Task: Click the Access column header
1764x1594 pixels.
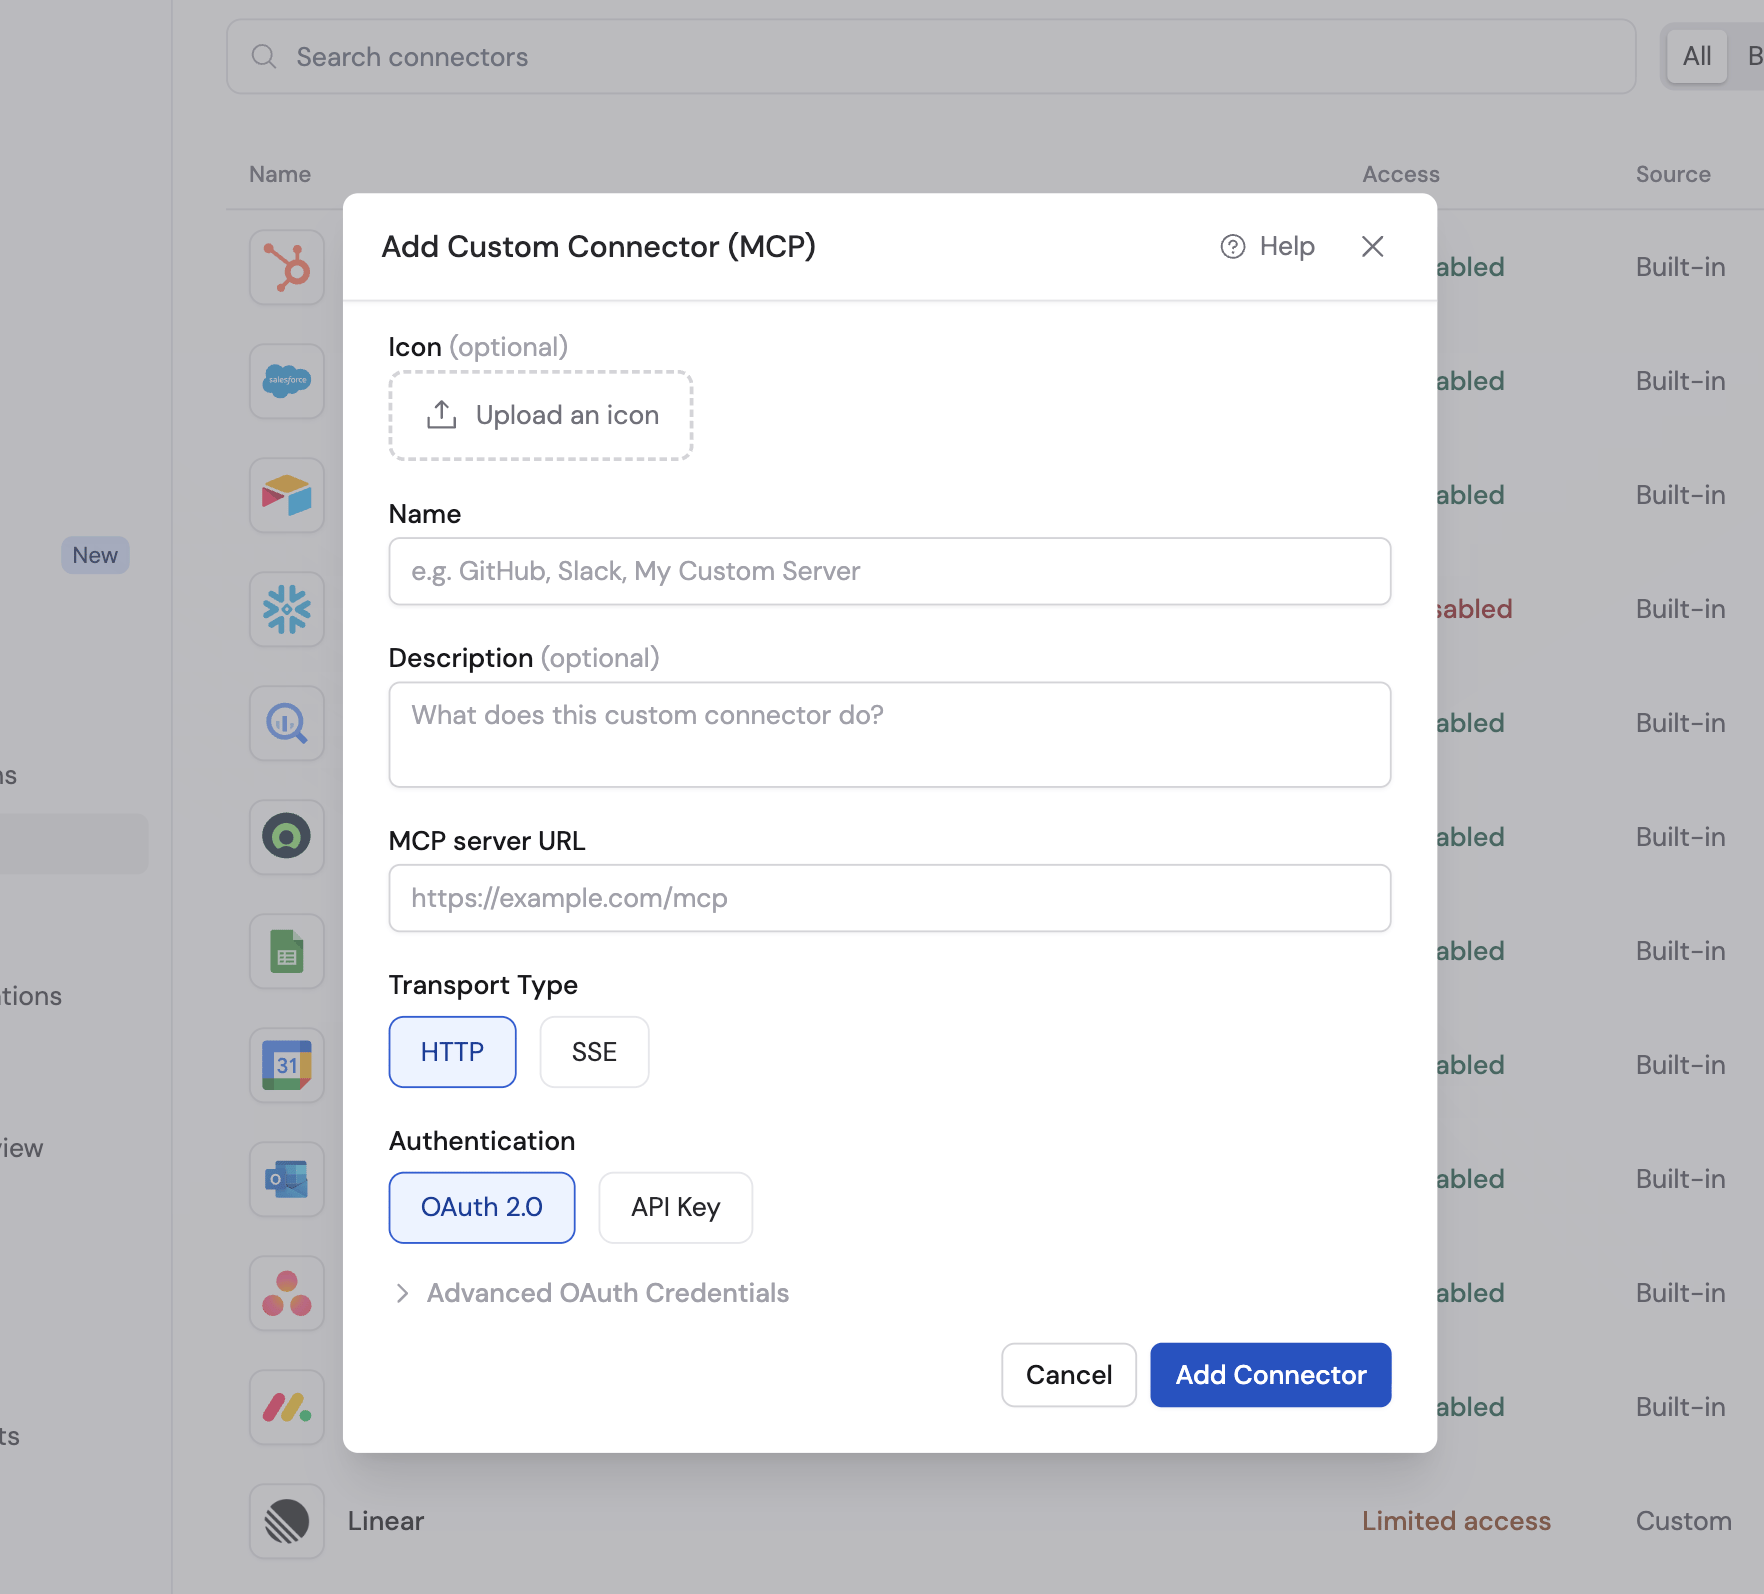Action: click(x=1401, y=174)
